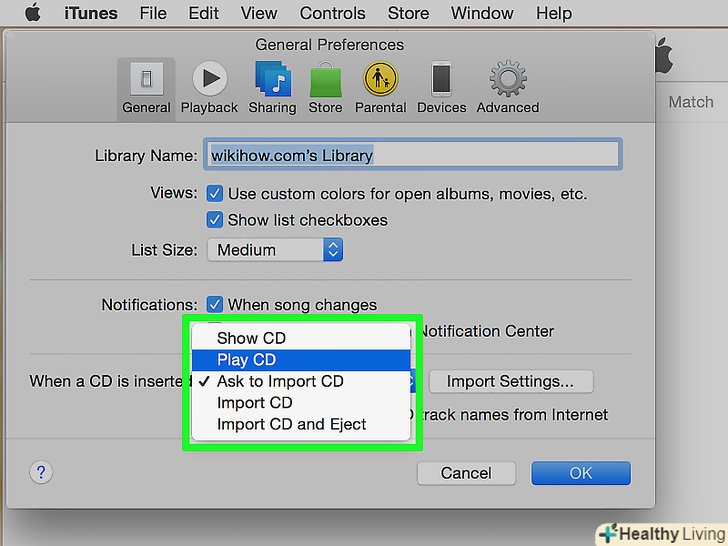
Task: Open Parental controls preferences icon
Action: (381, 79)
